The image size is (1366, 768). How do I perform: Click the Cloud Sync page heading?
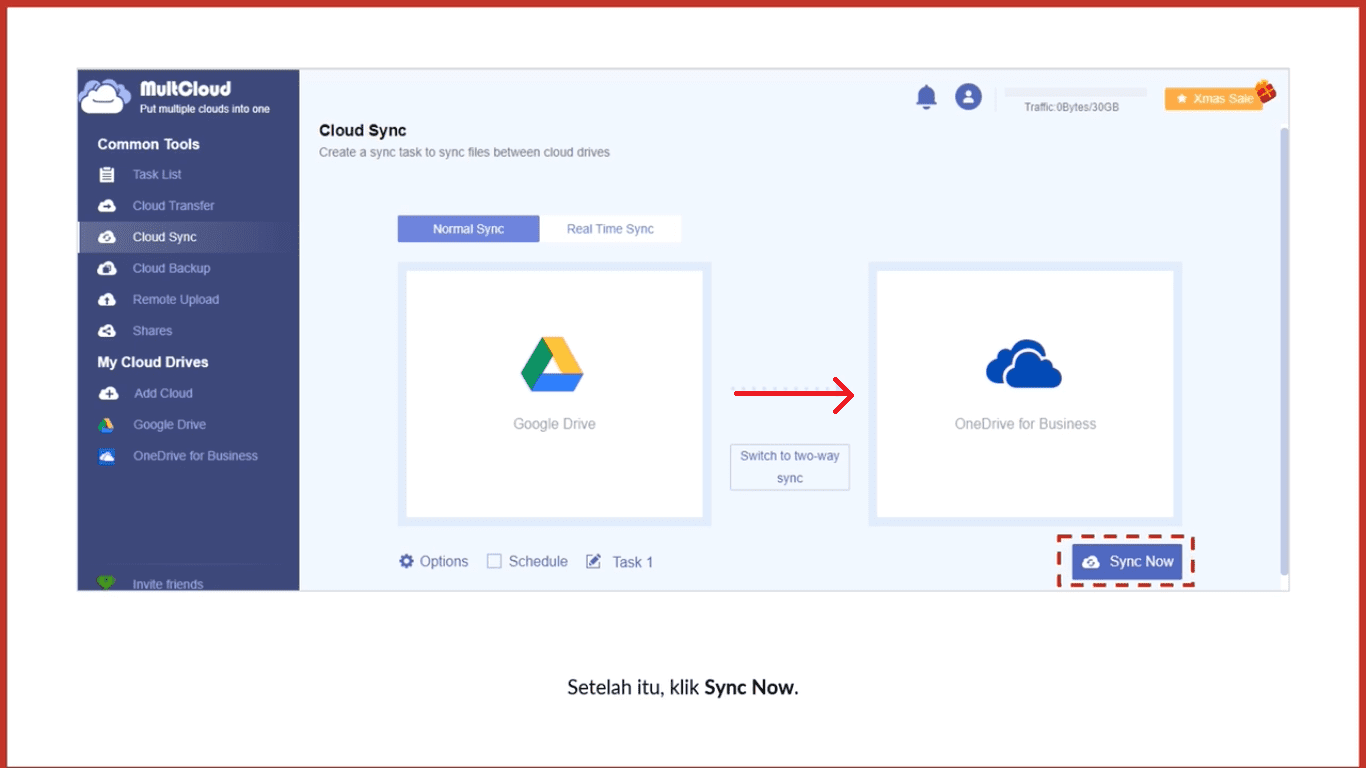363,130
